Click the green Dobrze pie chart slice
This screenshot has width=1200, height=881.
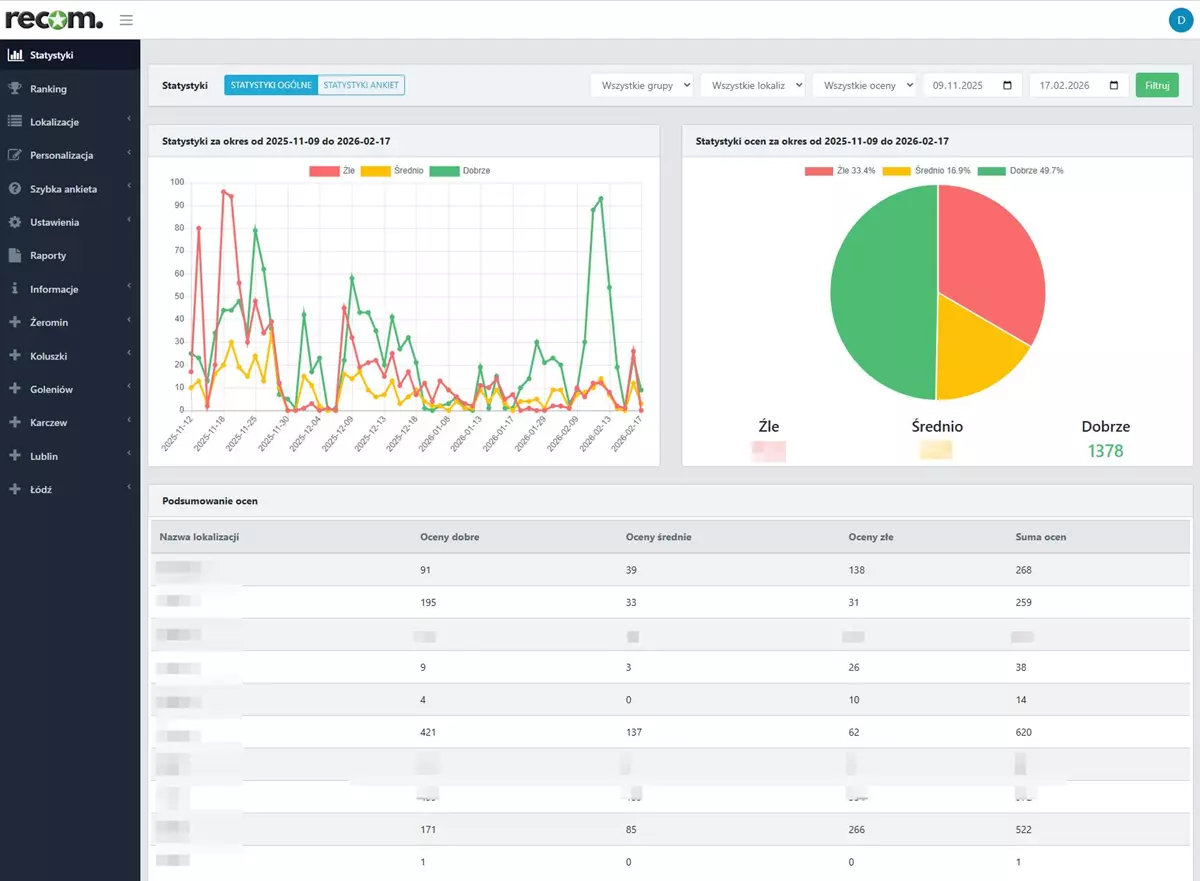point(878,290)
